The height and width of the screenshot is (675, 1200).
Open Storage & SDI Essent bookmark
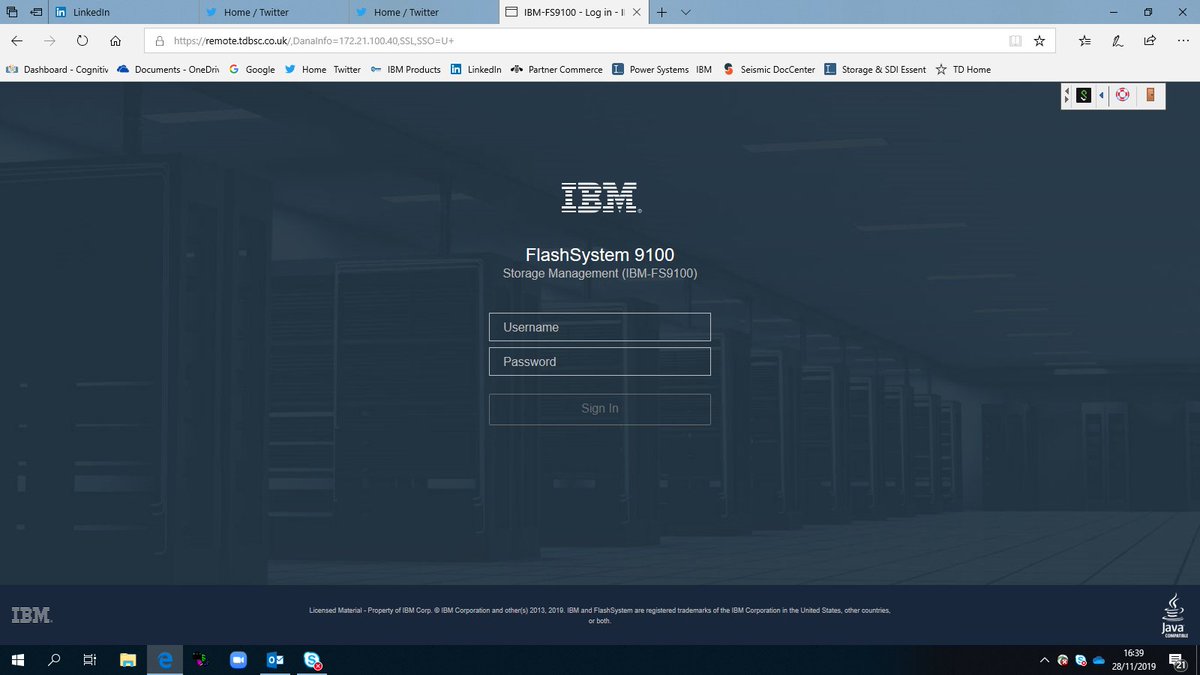[876, 70]
